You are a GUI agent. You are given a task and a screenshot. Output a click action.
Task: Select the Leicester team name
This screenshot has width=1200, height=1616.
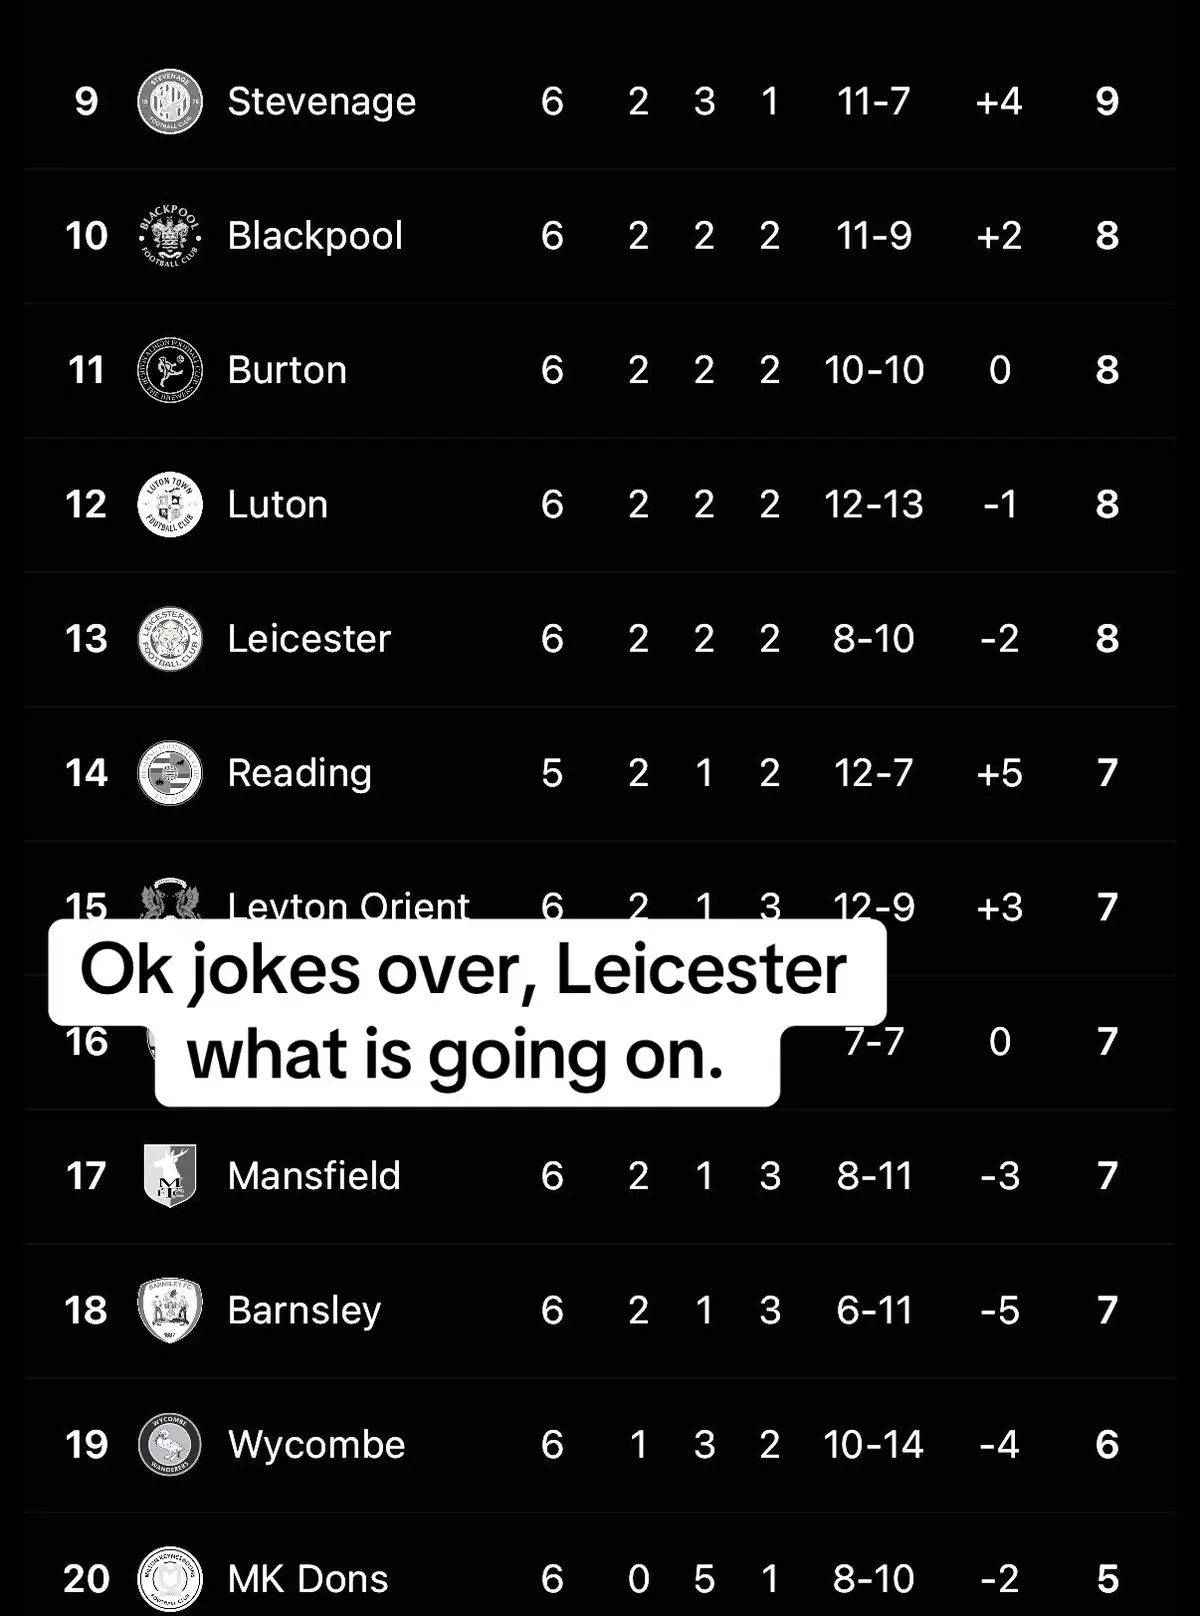coord(309,638)
